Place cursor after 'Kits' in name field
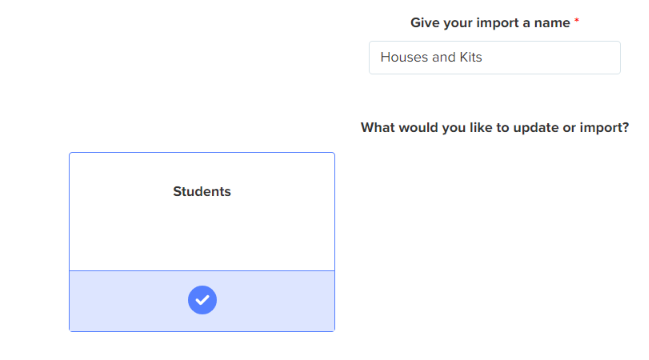Screen dimensions: 649x360 pyautogui.click(x=483, y=57)
